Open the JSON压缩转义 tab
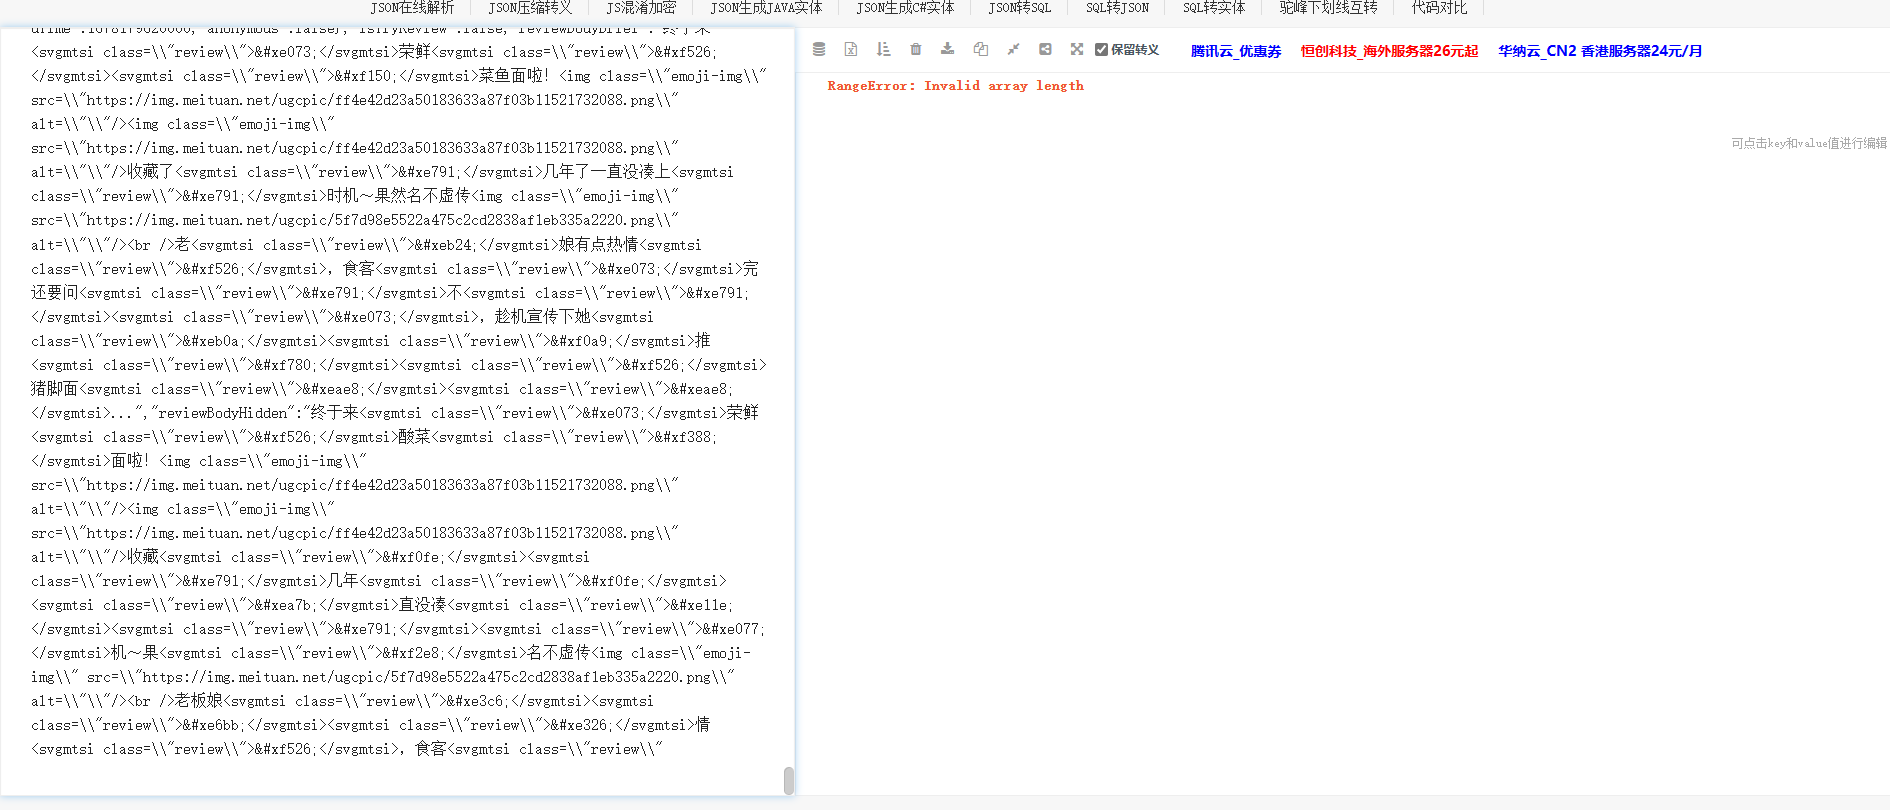 530,8
